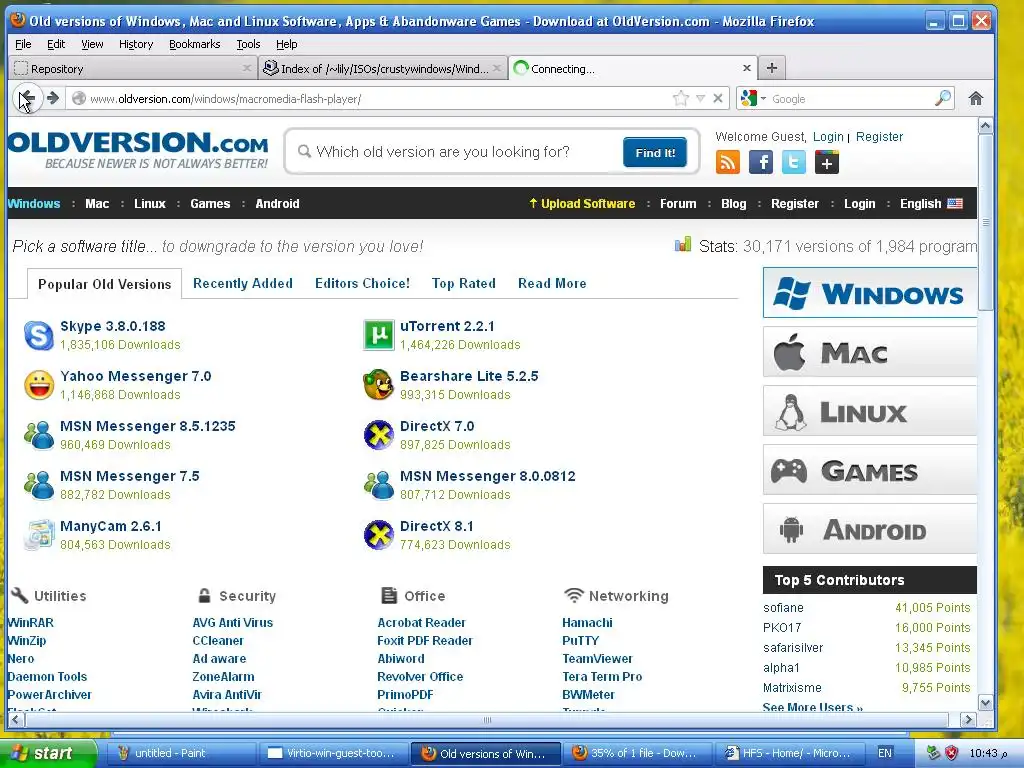
Task: Click the Bearshare bear icon
Action: pyautogui.click(x=379, y=385)
